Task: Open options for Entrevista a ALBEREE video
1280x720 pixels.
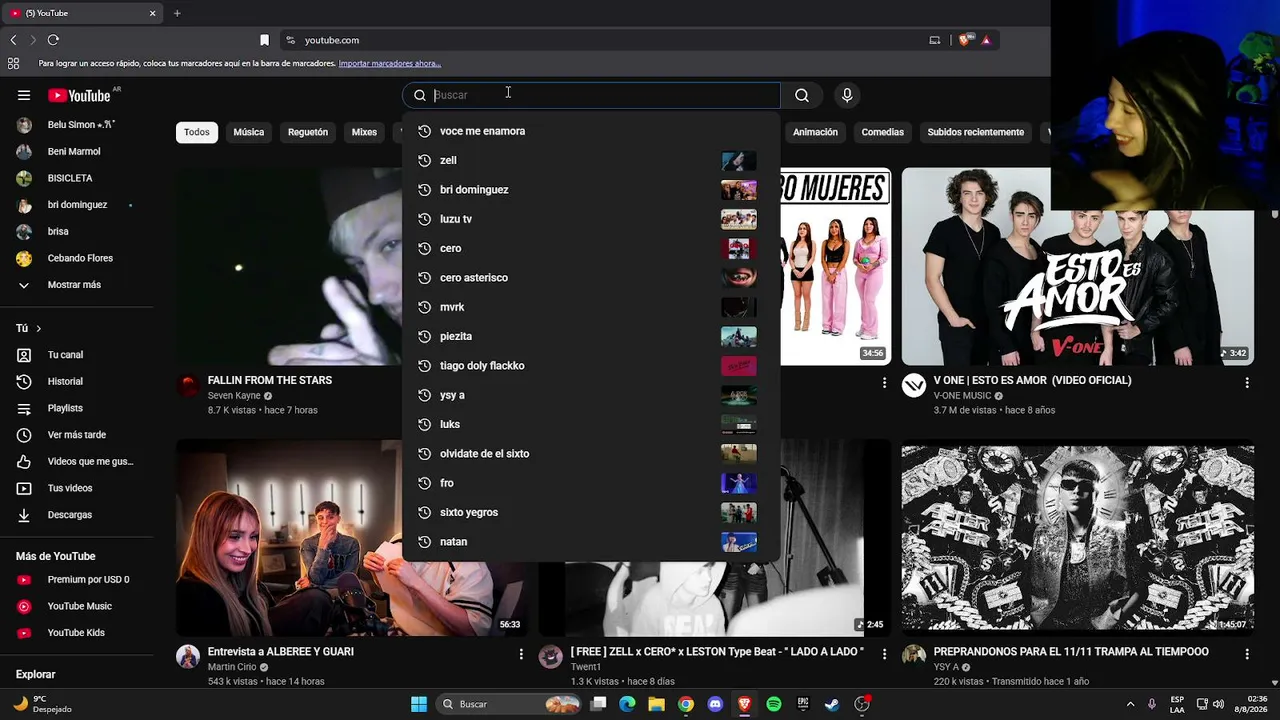Action: click(521, 653)
